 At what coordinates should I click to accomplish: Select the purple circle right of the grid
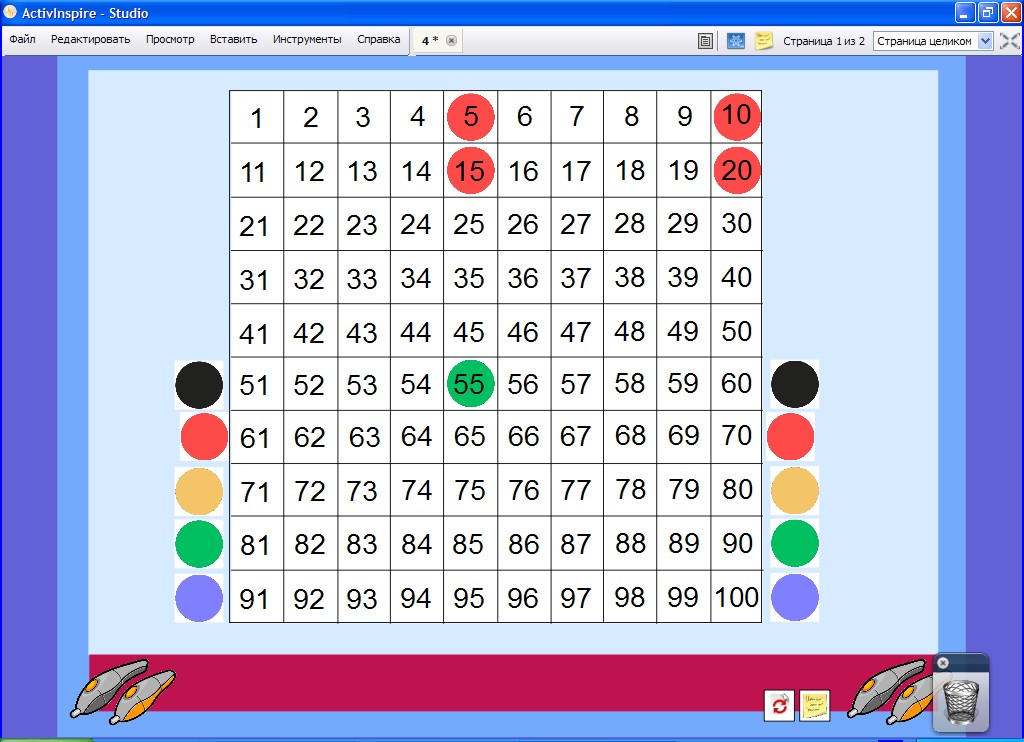(x=795, y=598)
